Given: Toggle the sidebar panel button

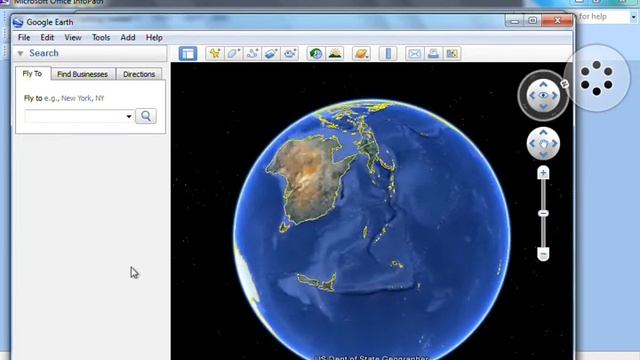Looking at the screenshot, I should coord(188,53).
